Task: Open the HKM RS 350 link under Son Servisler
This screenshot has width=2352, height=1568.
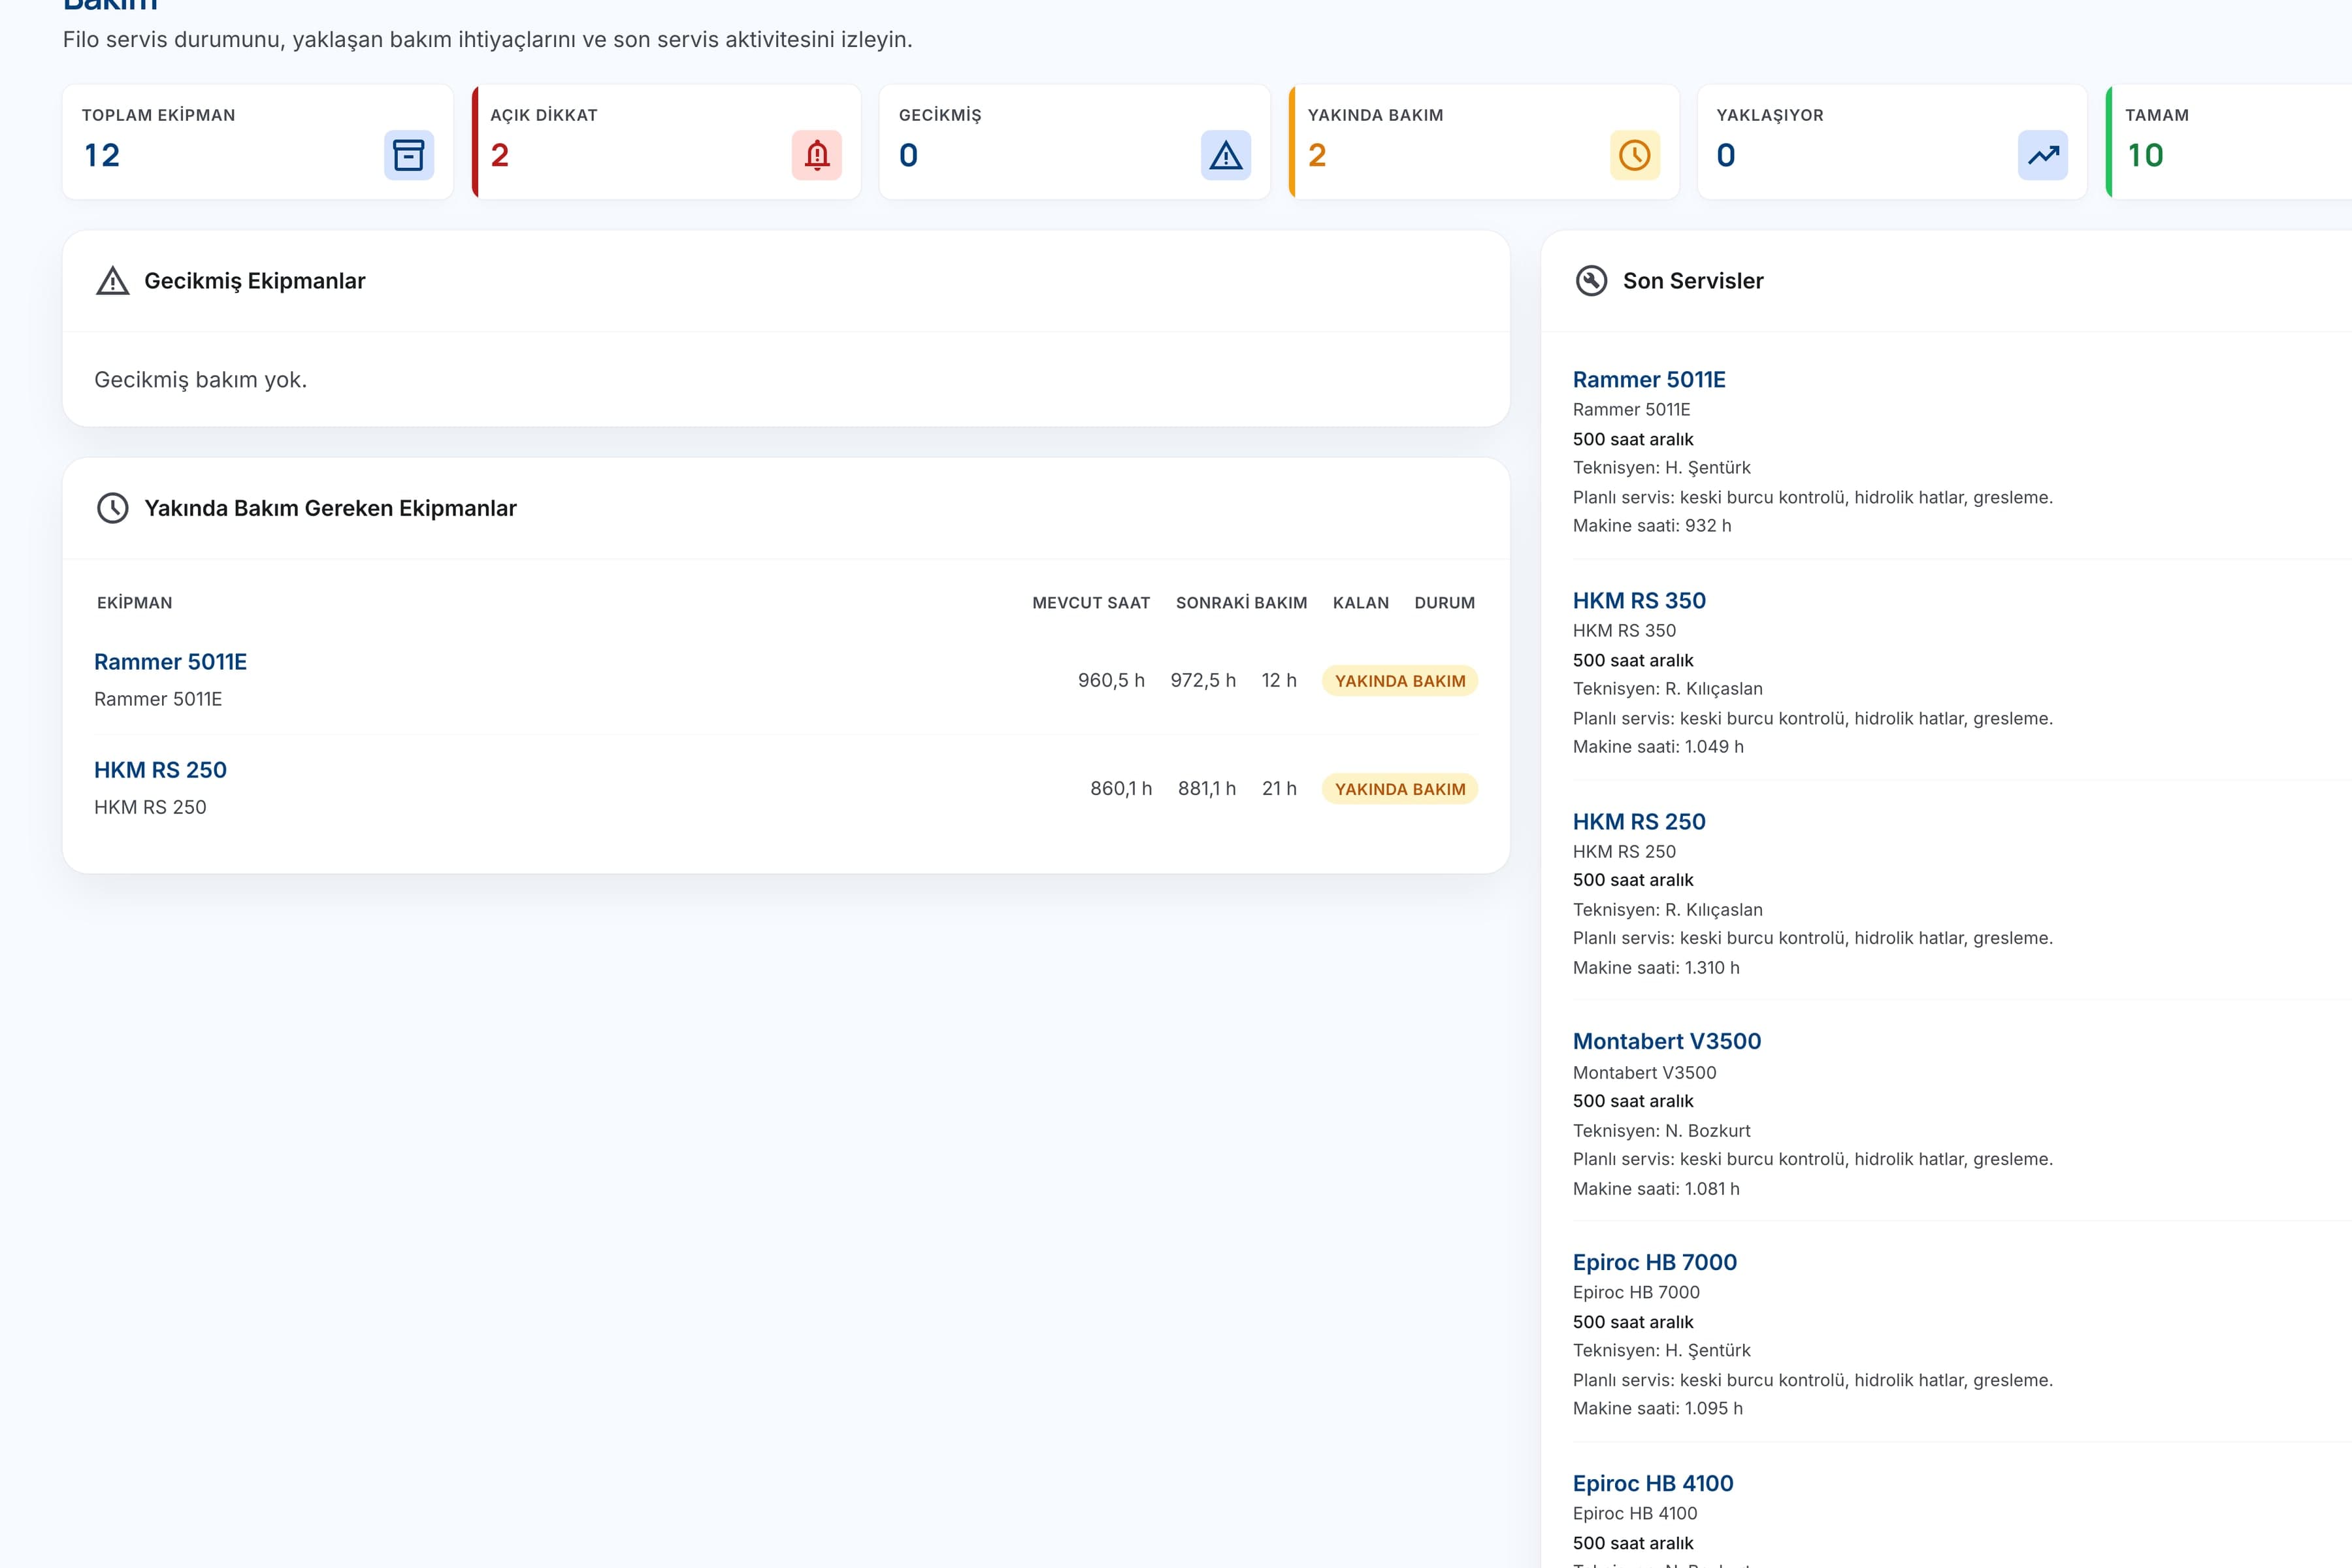Action: tap(1639, 601)
